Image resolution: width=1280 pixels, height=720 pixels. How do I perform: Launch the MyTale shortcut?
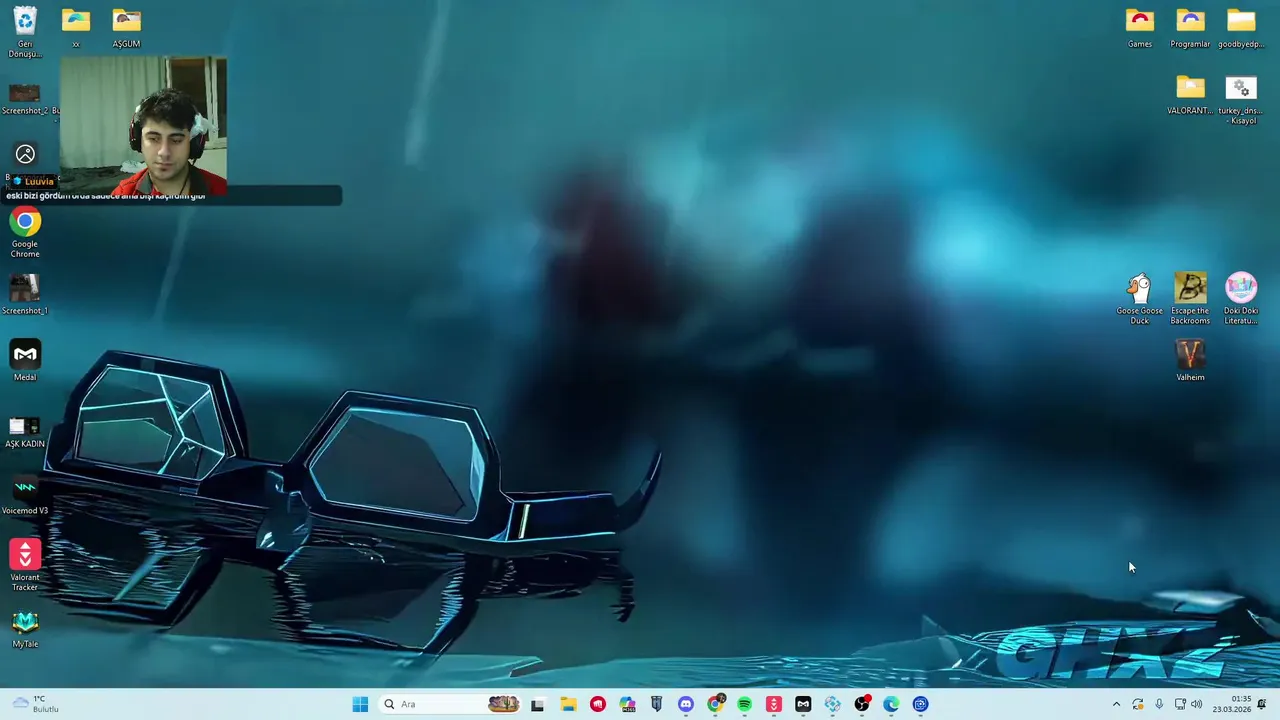(25, 628)
